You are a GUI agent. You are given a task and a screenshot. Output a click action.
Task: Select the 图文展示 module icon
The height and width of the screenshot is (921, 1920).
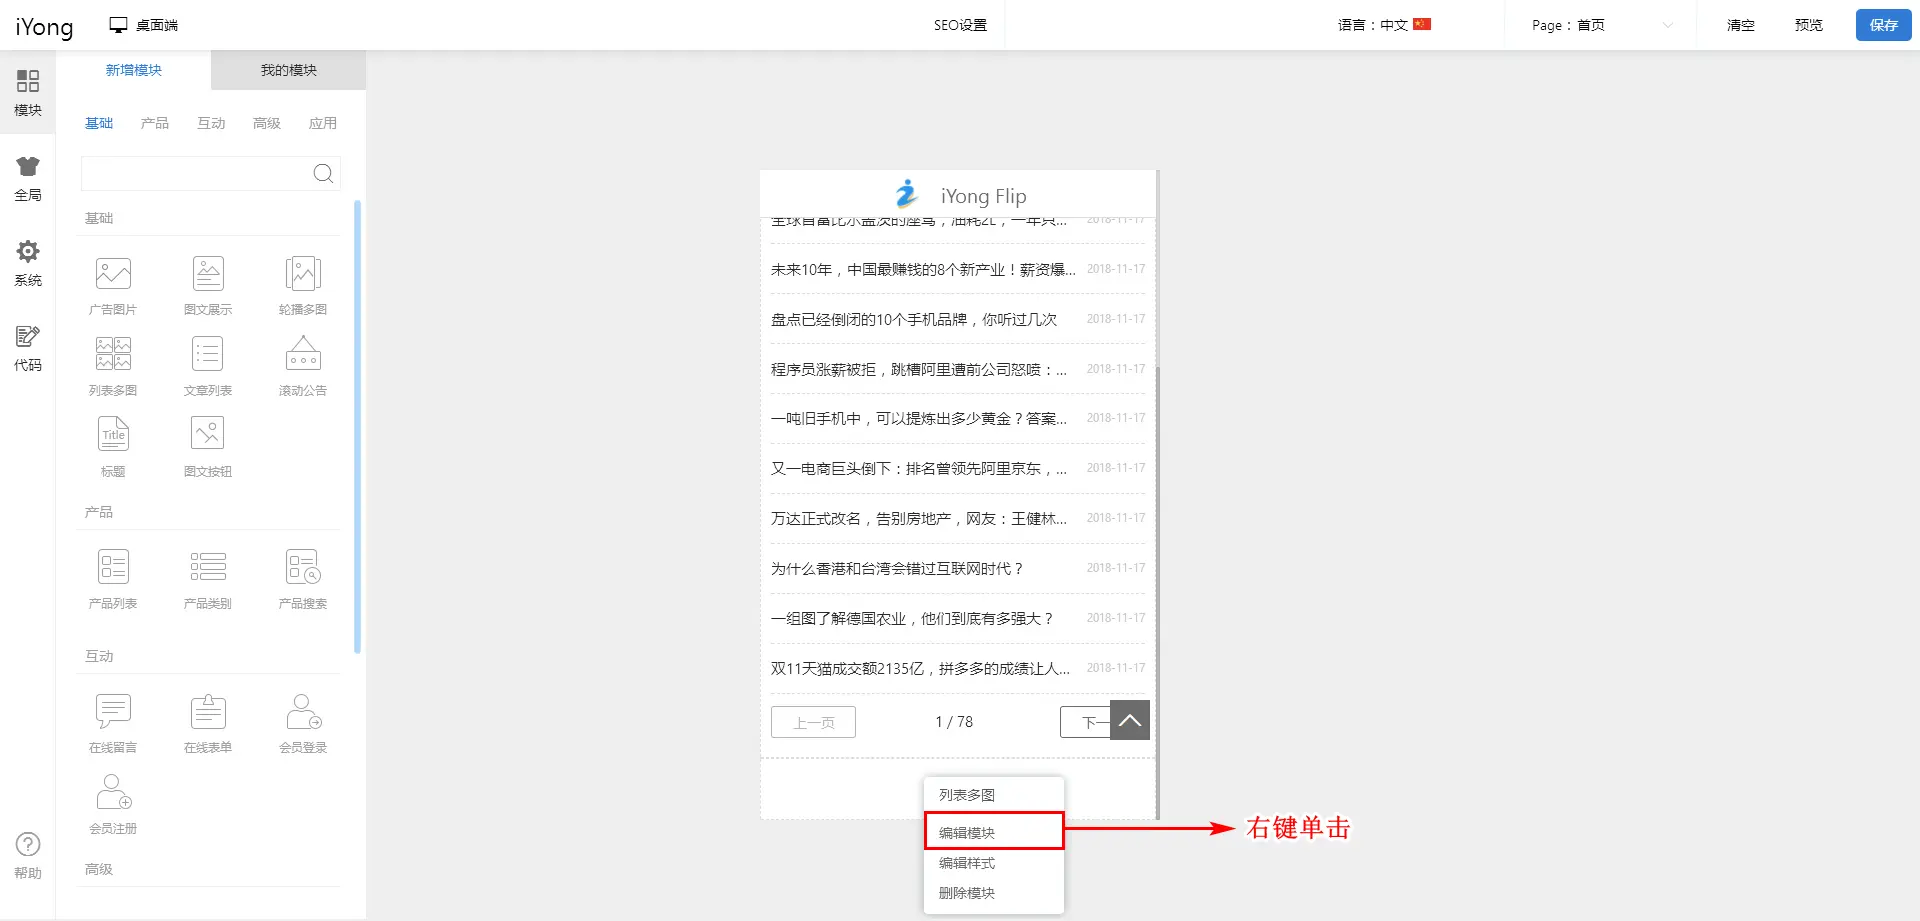tap(208, 275)
